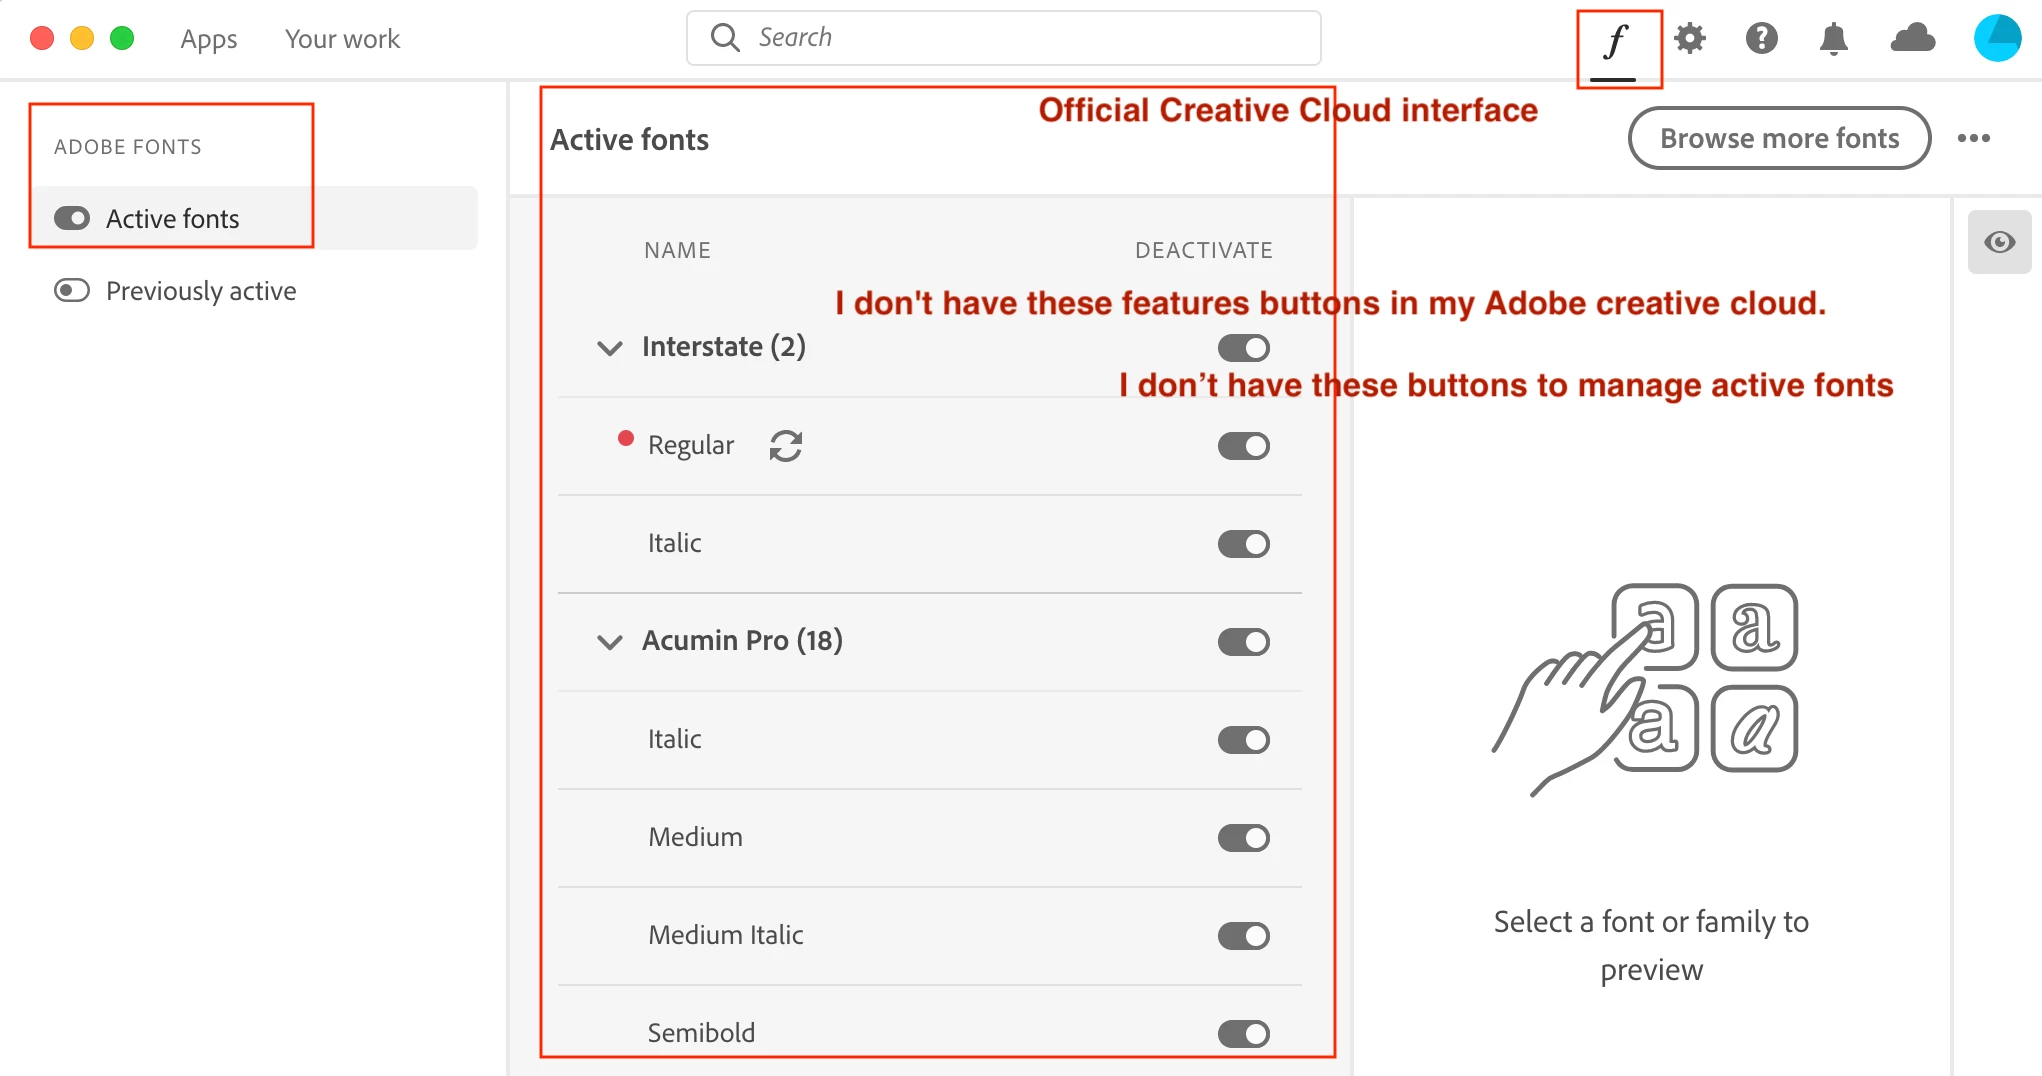
Task: Click the ADOBE FONTS sidebar heading
Action: tap(128, 147)
